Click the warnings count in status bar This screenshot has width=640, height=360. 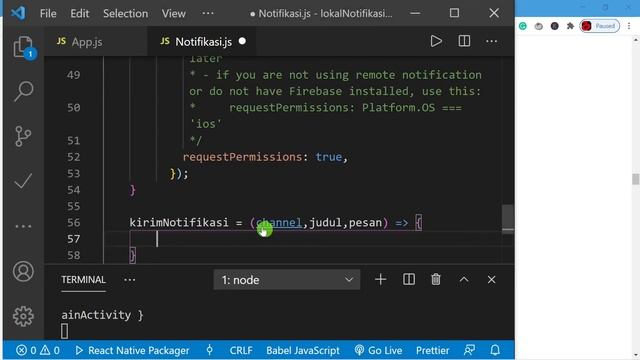click(50, 350)
